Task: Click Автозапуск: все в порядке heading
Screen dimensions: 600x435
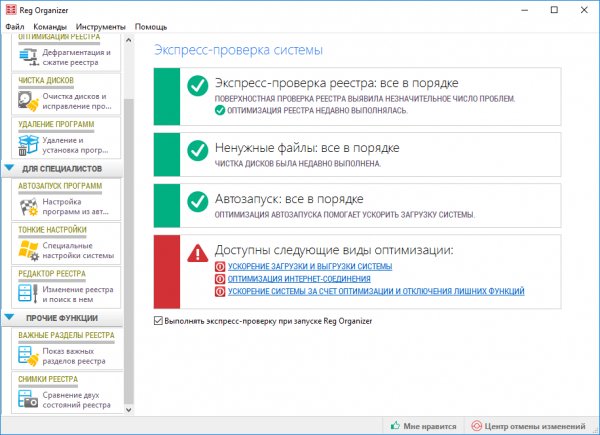Action: (x=289, y=199)
